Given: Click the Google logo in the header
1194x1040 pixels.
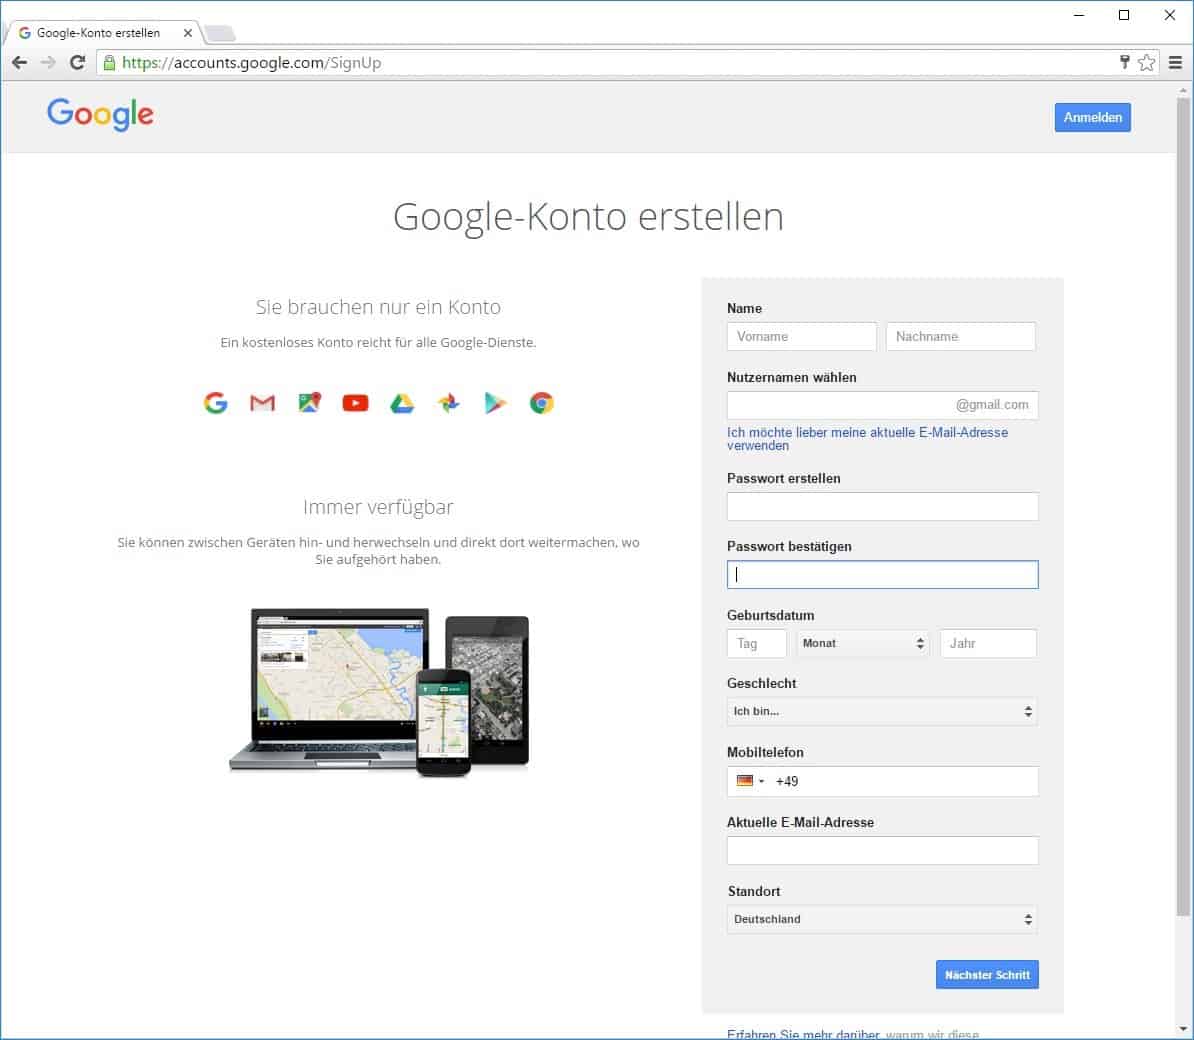Looking at the screenshot, I should pyautogui.click(x=101, y=114).
